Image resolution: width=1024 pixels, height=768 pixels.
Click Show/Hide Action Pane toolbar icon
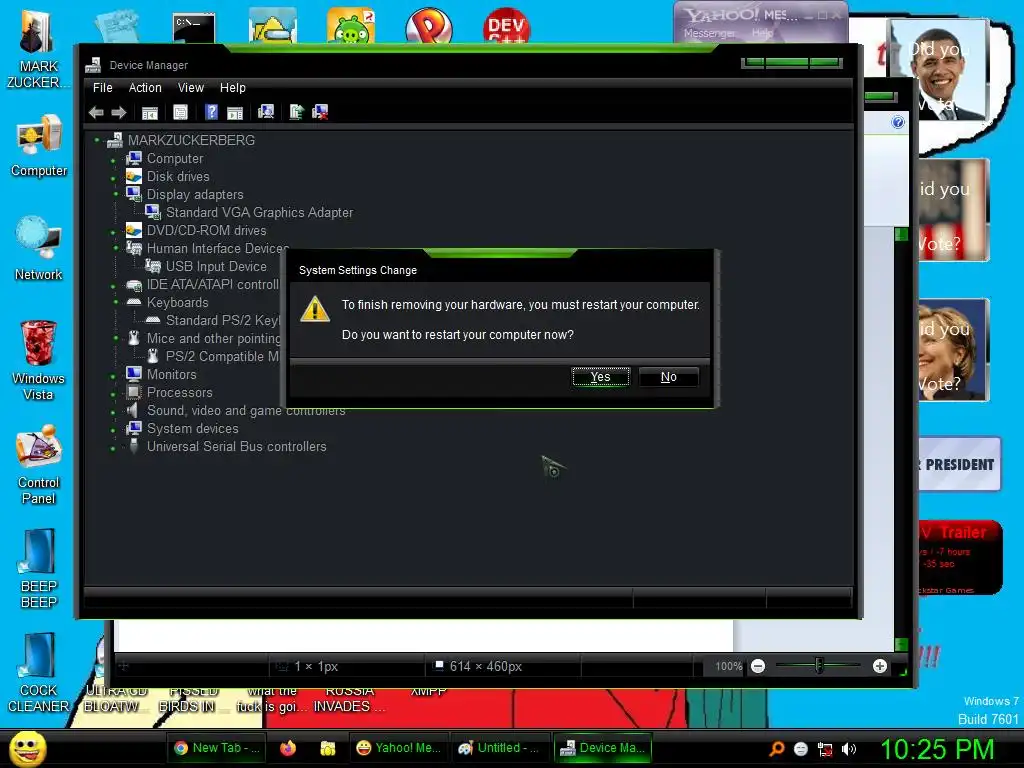pyautogui.click(x=234, y=112)
